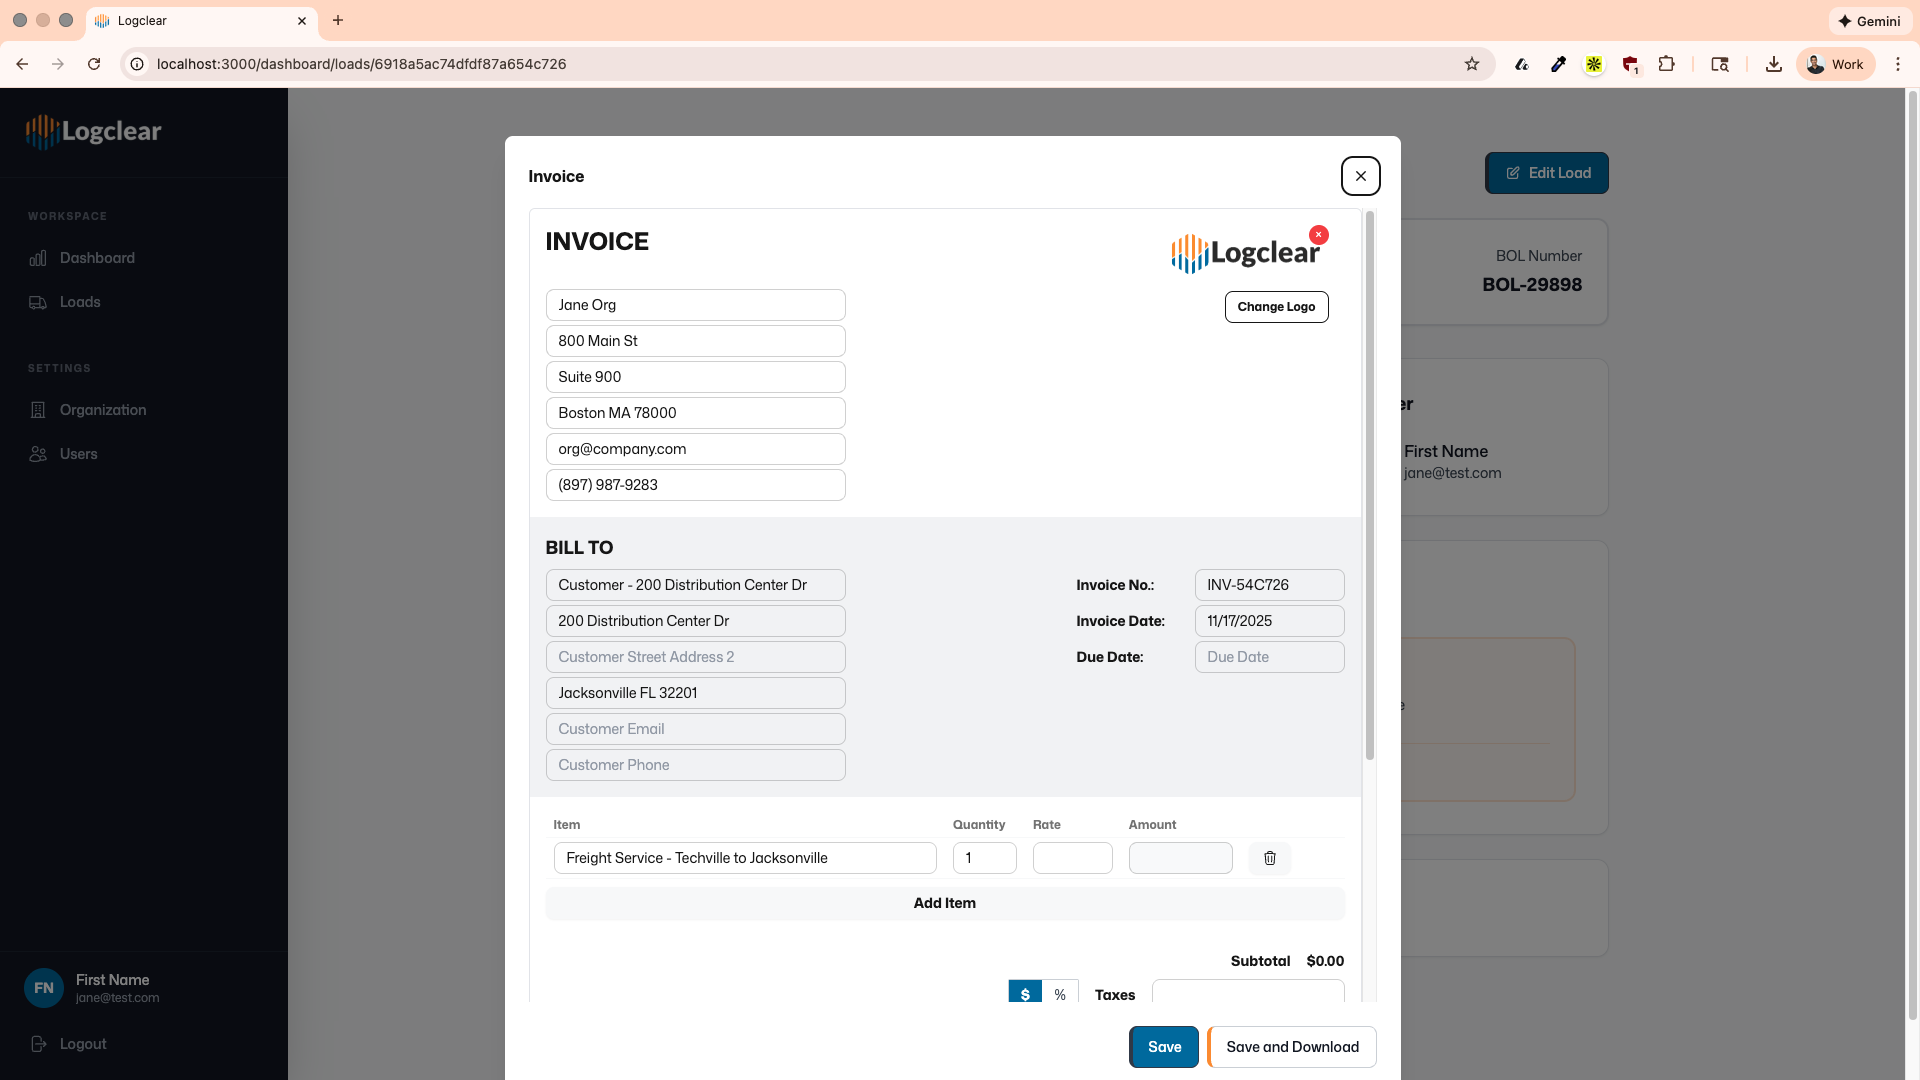Open the Users settings page
The height and width of the screenshot is (1080, 1920).
coord(78,453)
